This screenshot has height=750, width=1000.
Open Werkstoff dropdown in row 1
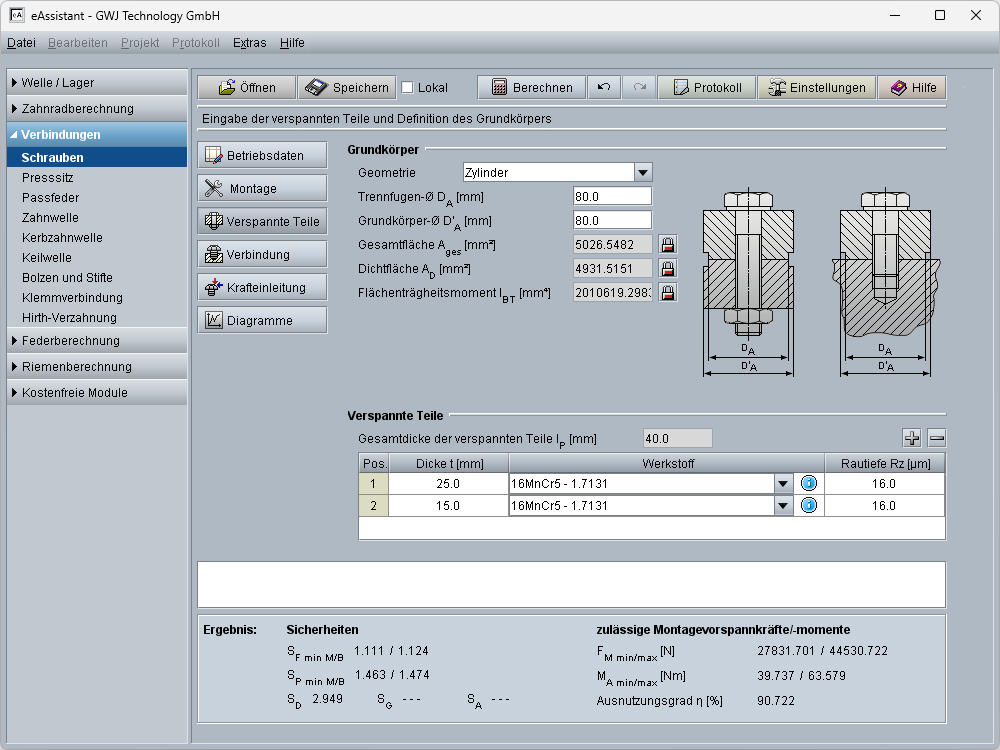[783, 484]
